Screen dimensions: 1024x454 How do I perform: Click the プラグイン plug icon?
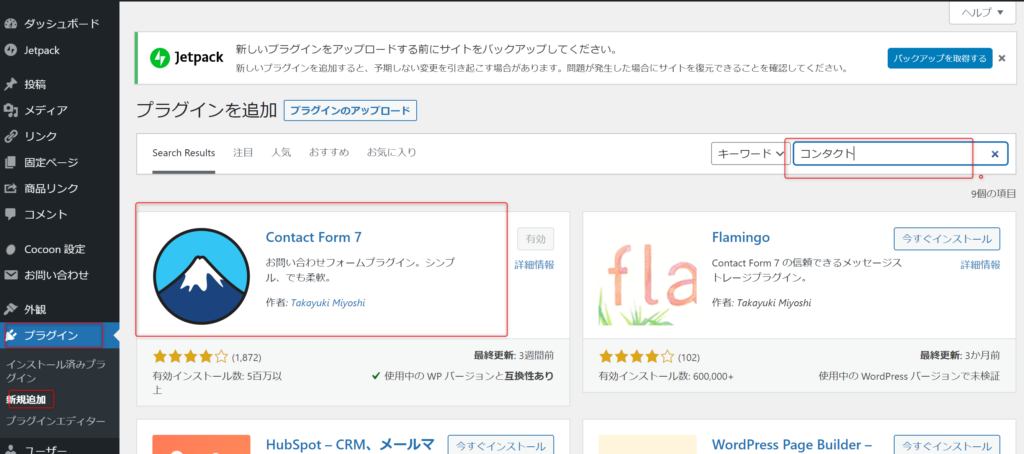pyautogui.click(x=10, y=336)
